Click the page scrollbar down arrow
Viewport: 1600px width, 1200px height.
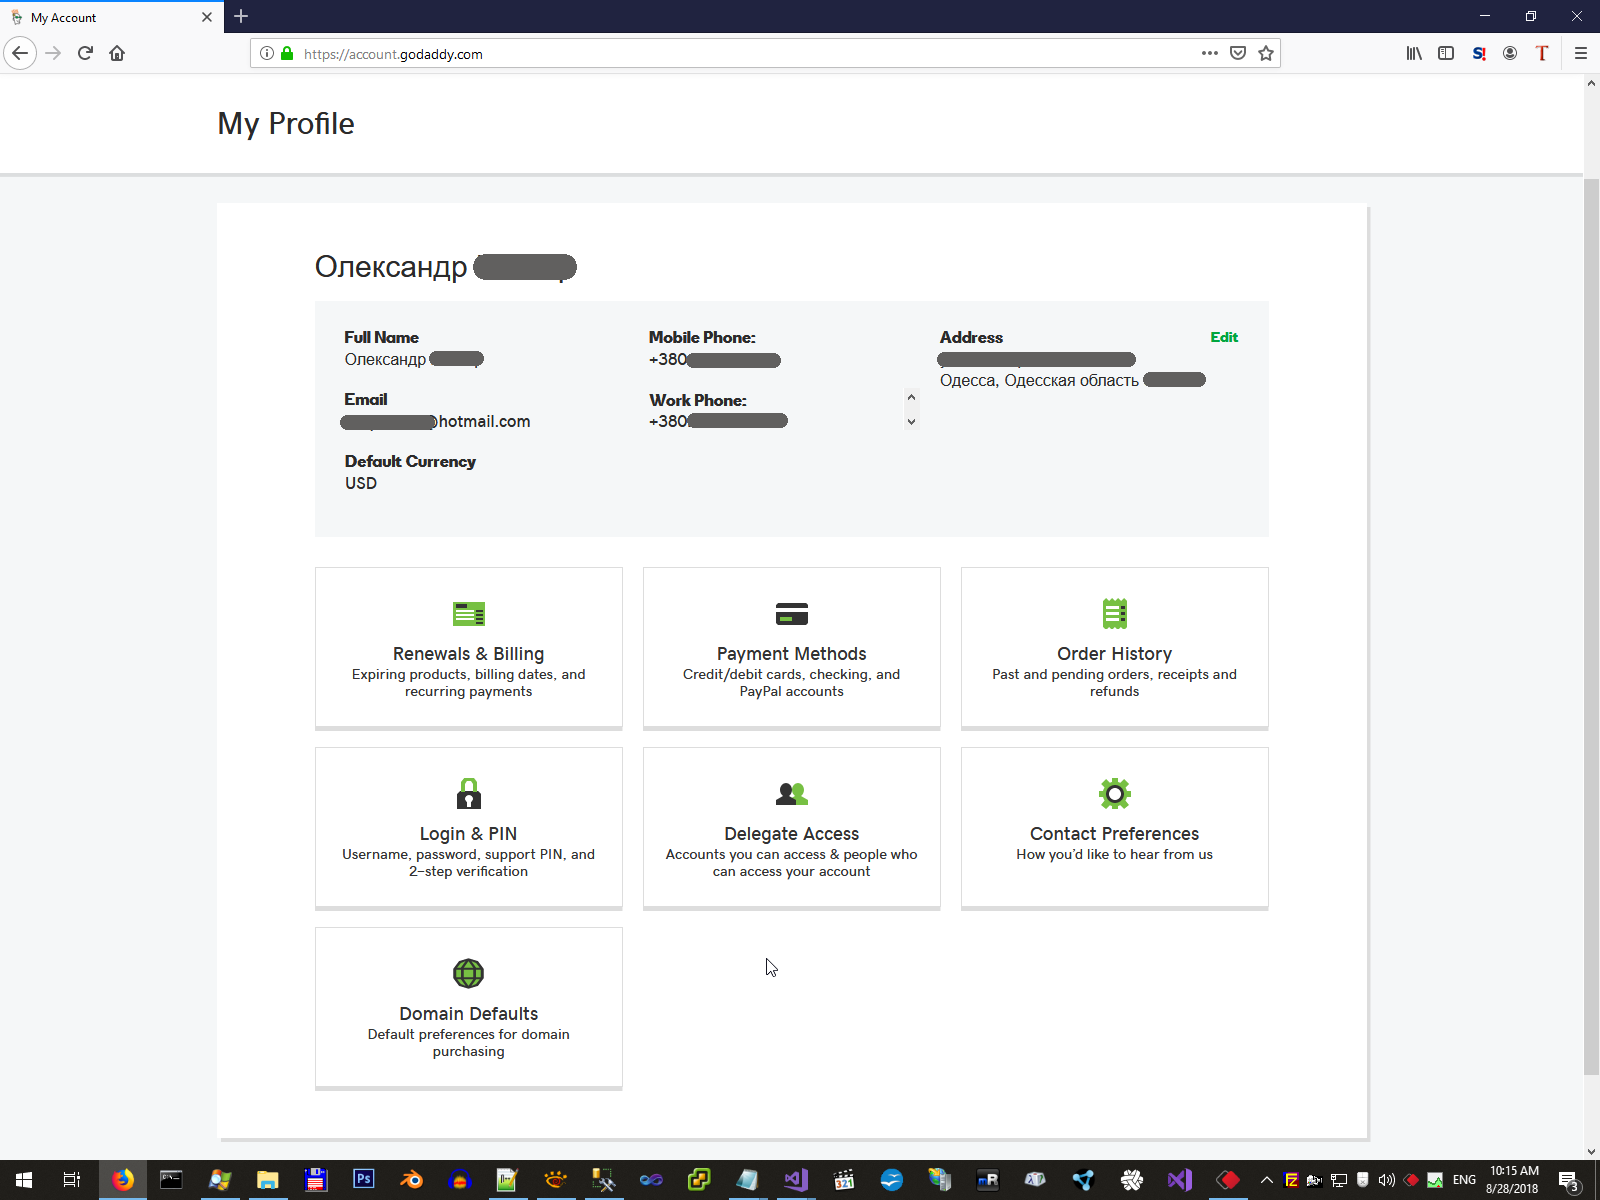1591,1151
